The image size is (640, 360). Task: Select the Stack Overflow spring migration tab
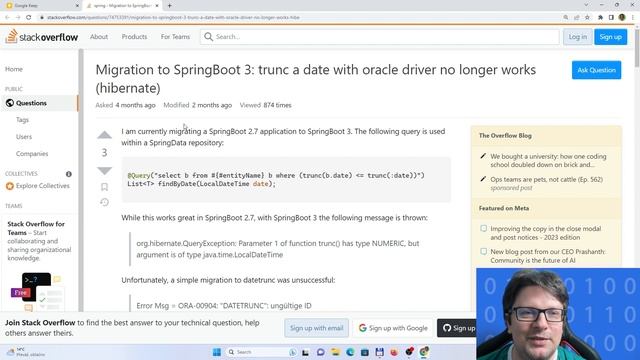pyautogui.click(x=122, y=6)
